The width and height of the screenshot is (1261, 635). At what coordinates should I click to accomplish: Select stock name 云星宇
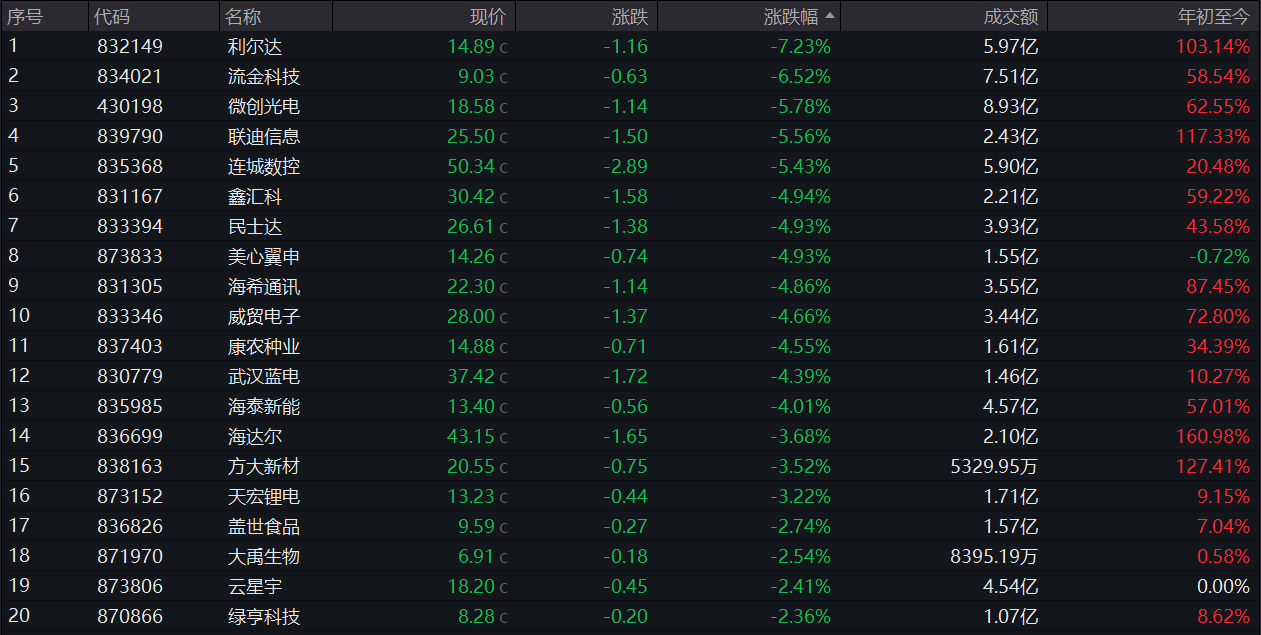click(x=255, y=586)
